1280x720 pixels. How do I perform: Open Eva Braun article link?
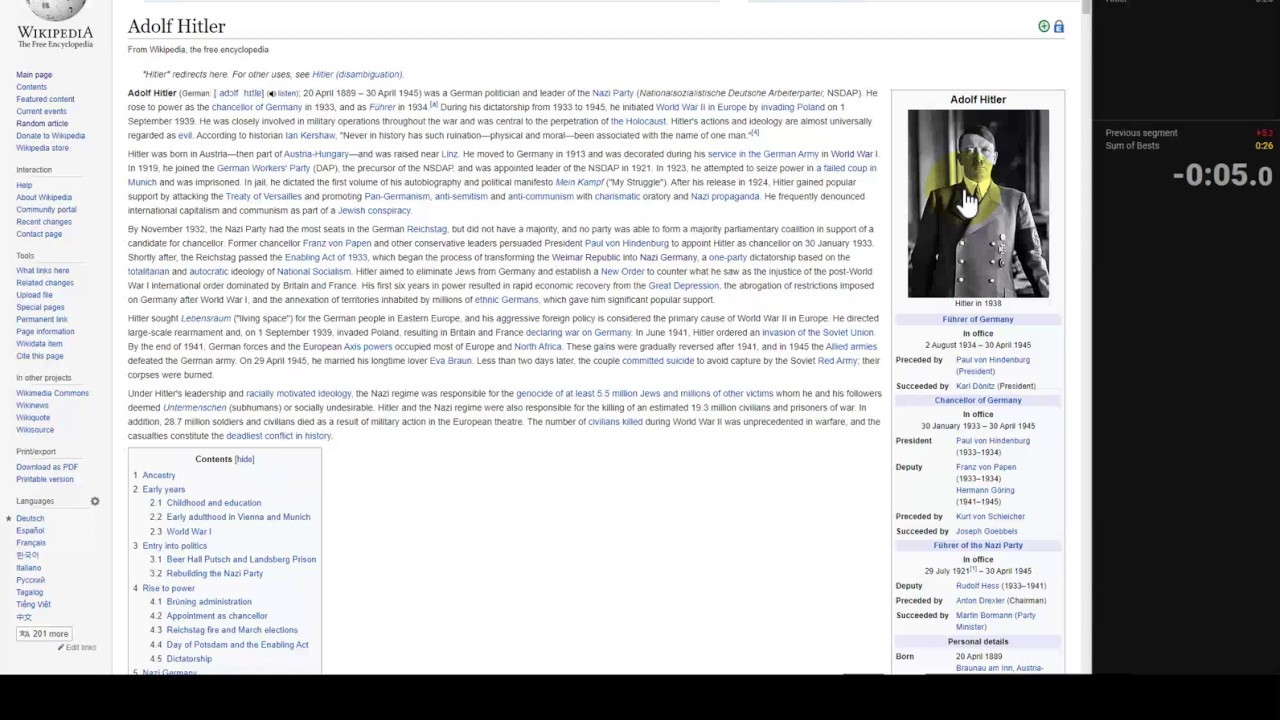point(450,360)
